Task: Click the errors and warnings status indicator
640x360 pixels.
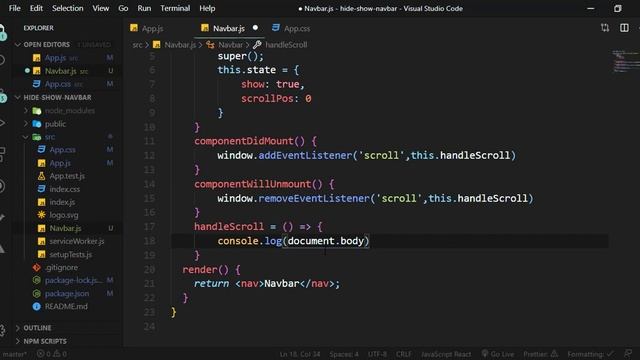Action: click(x=52, y=354)
